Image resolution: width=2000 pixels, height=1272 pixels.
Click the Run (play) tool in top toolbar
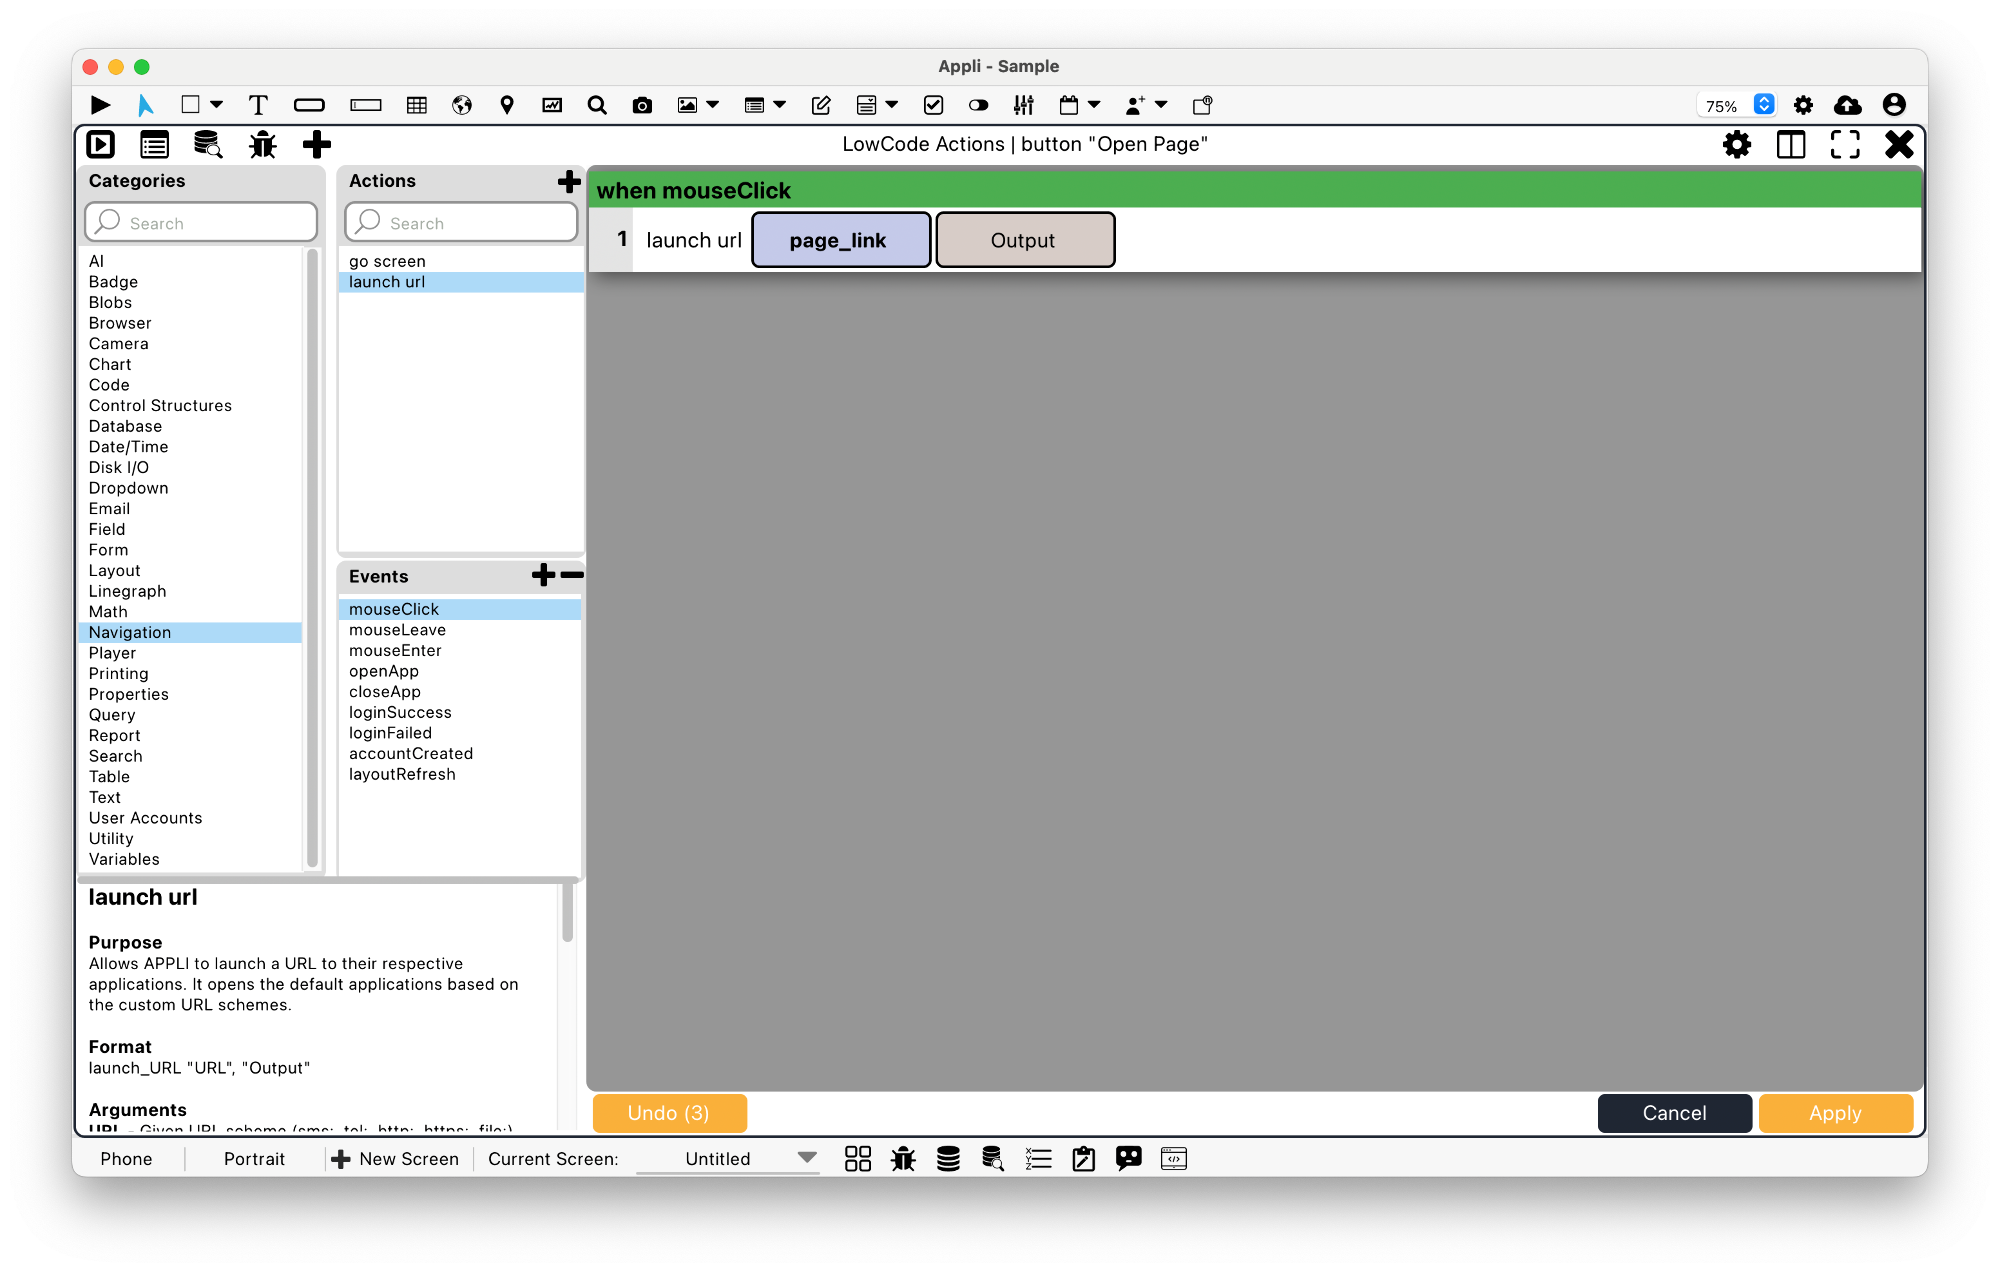point(101,105)
